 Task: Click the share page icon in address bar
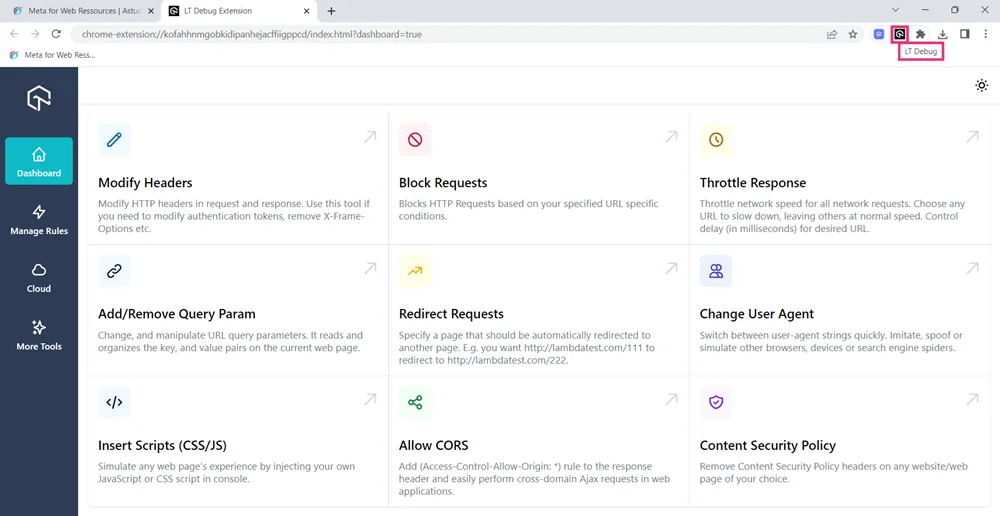pyautogui.click(x=832, y=34)
